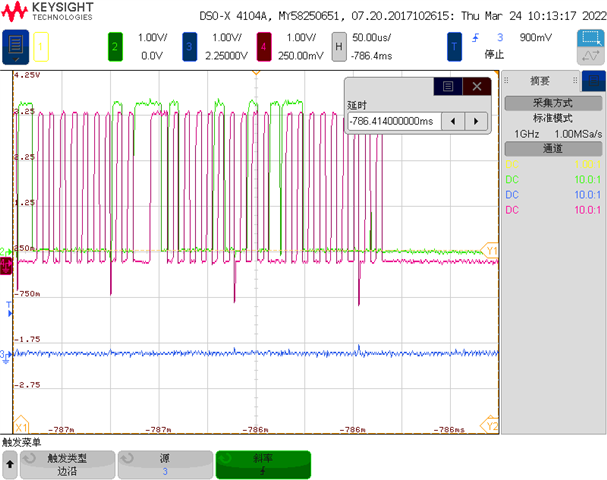The height and width of the screenshot is (480, 607).
Task: Click the blue DC 10.0:1 channel row
Action: click(553, 195)
